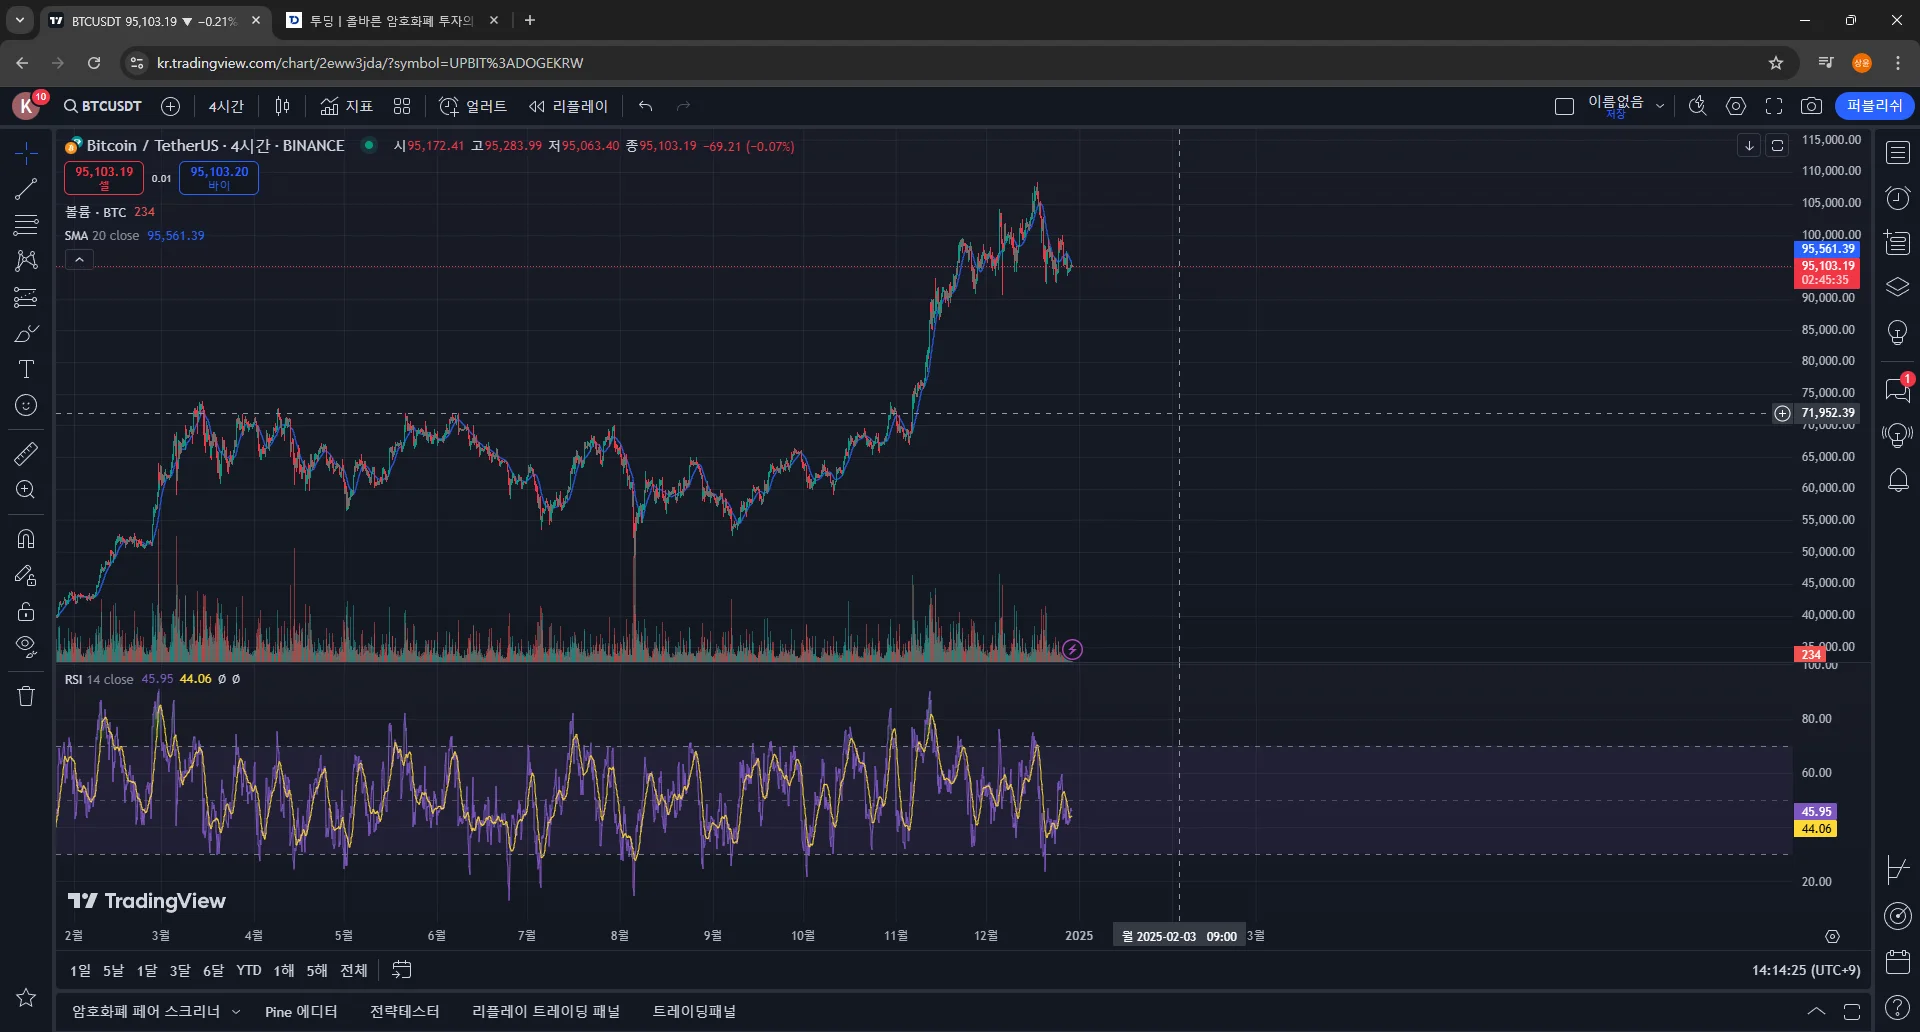Screen dimensions: 1920x1032
Task: Open timezone setting 14:14:25 (UTC+9)
Action: pos(1806,971)
